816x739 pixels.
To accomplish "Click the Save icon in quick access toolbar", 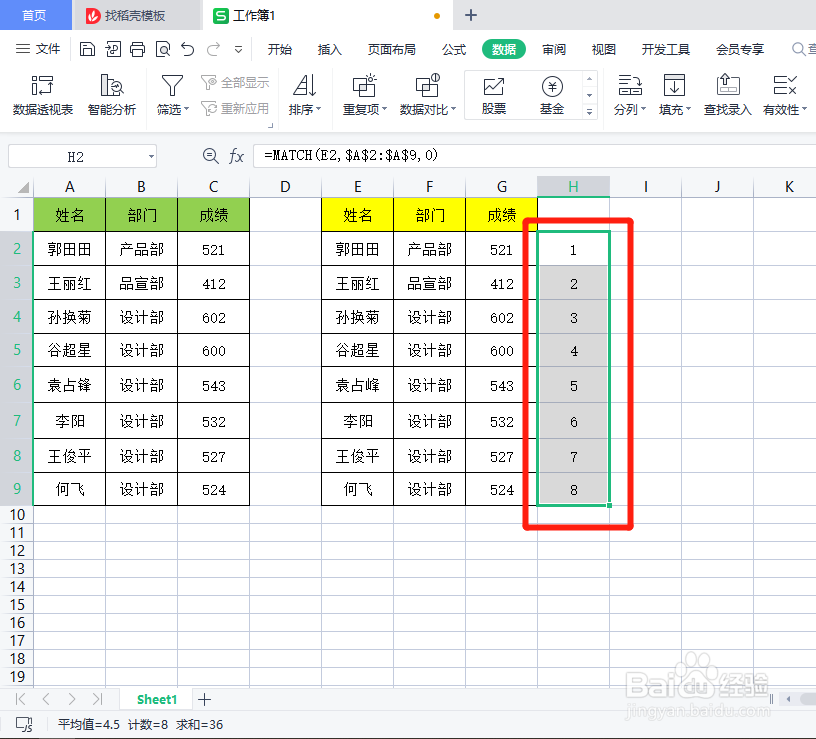I will point(87,48).
